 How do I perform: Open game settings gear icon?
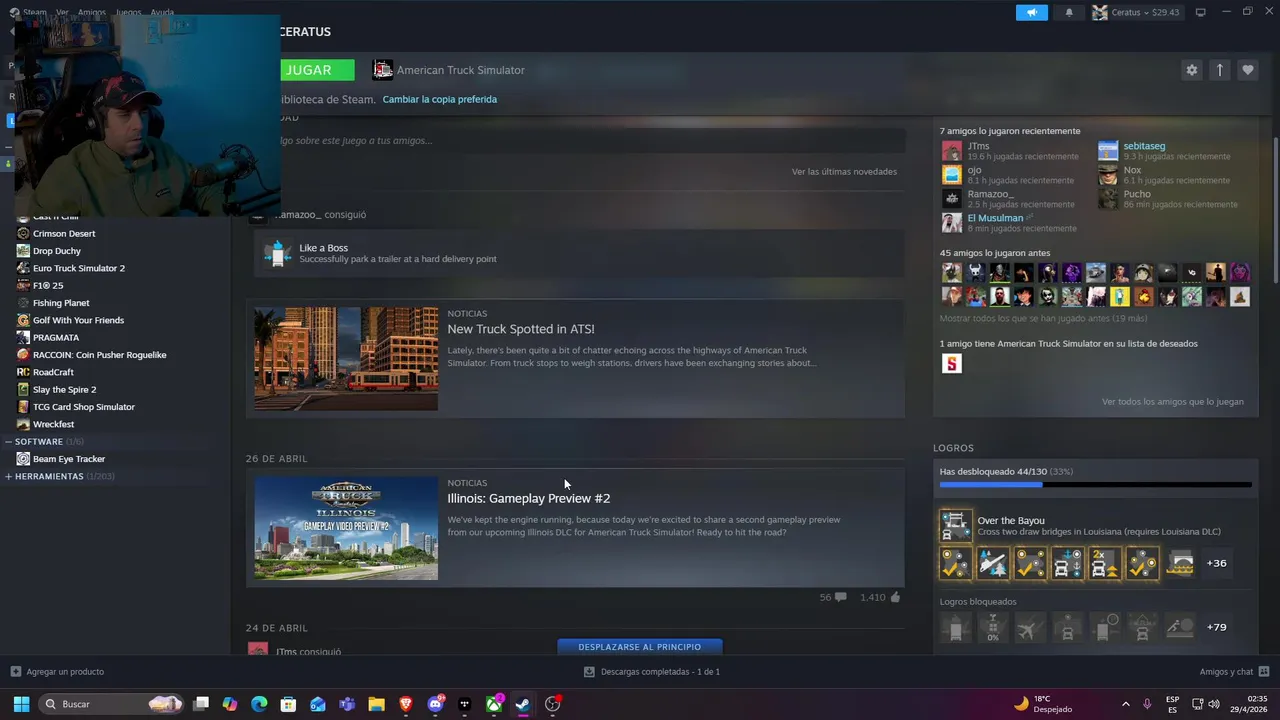tap(1191, 70)
